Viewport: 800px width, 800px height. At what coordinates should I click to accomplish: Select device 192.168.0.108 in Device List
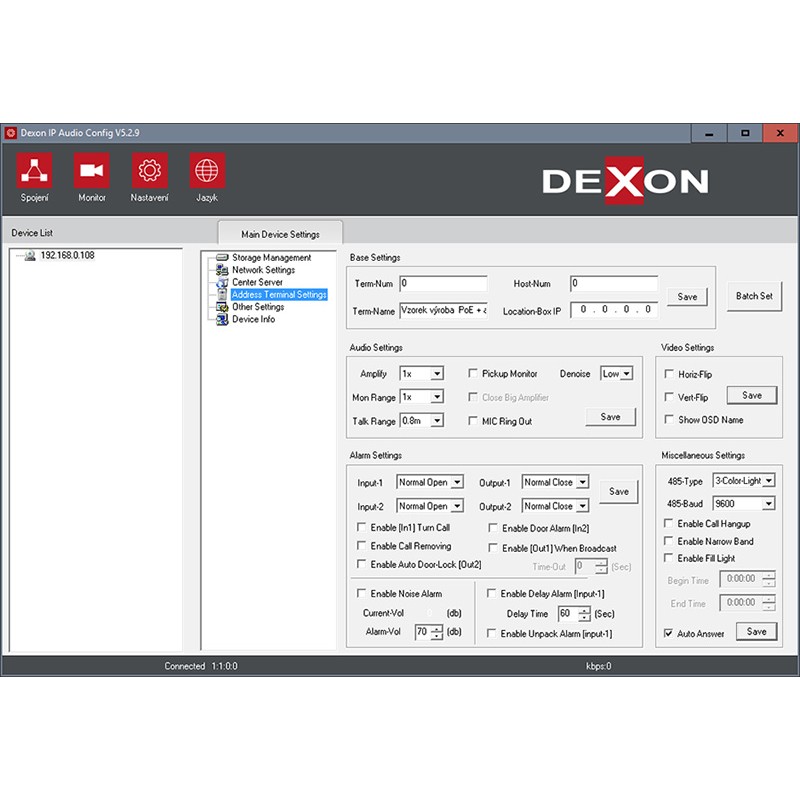point(67,256)
